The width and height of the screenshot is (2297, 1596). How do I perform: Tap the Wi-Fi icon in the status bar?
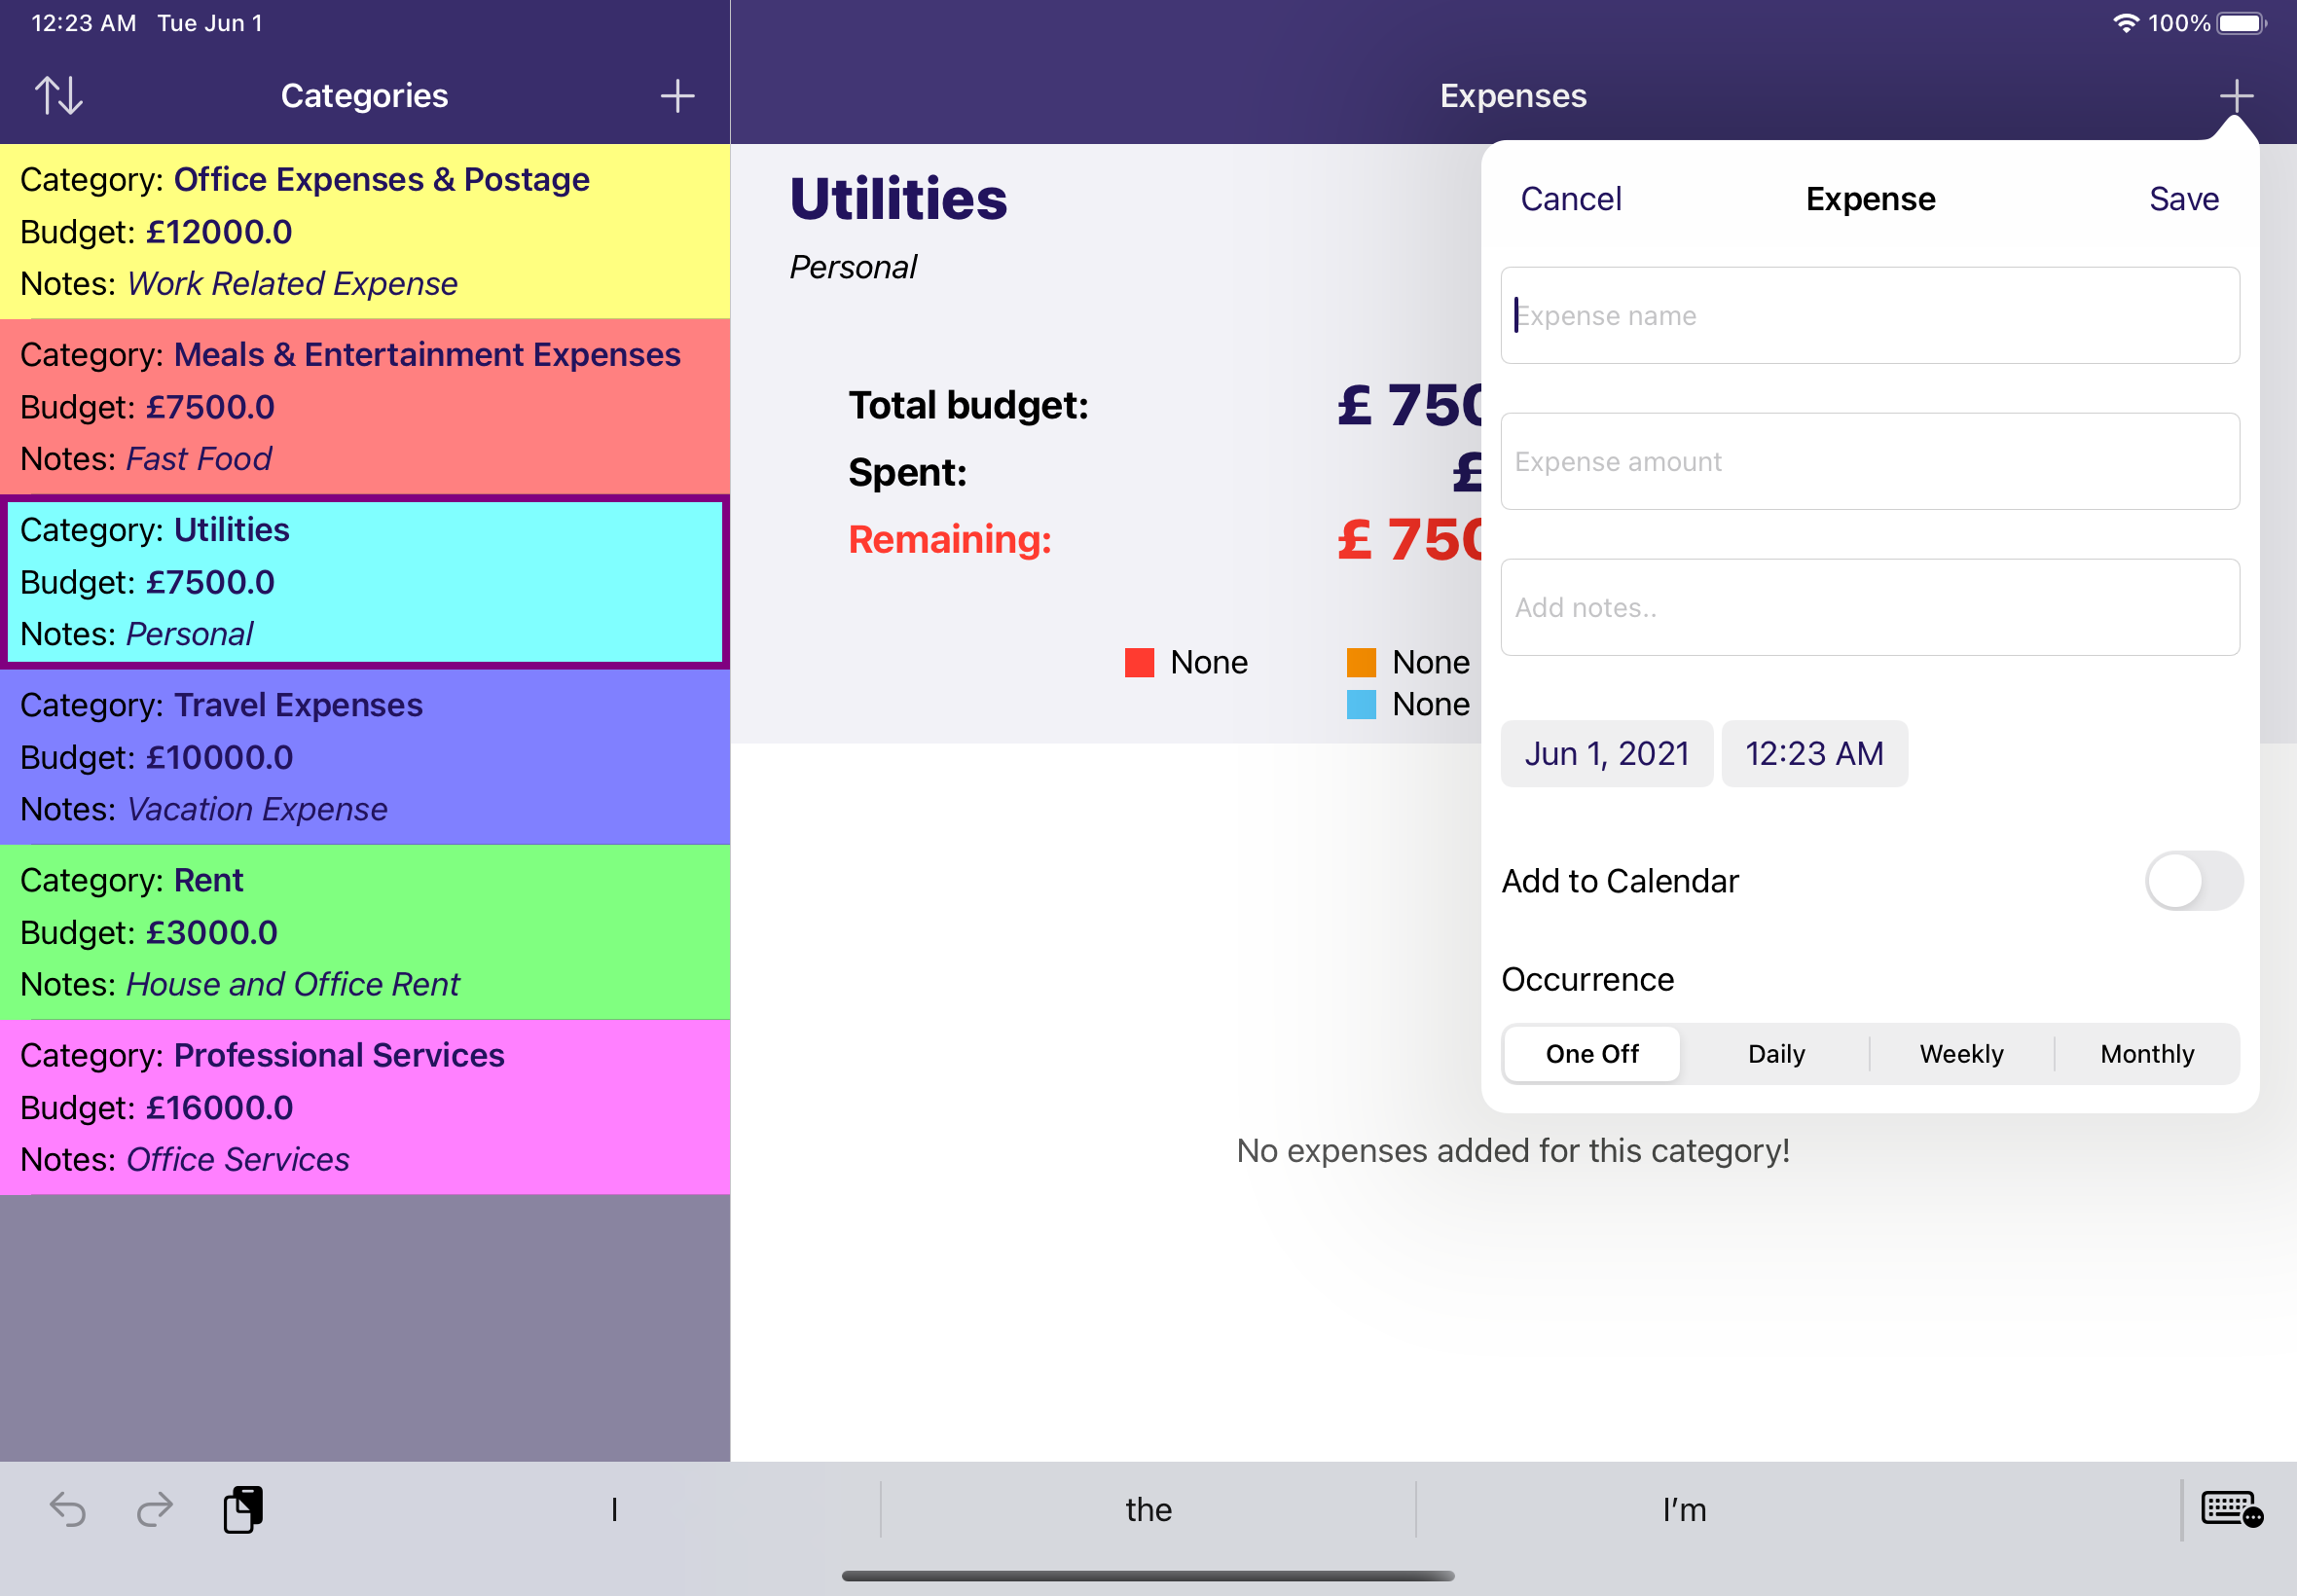[x=2126, y=22]
